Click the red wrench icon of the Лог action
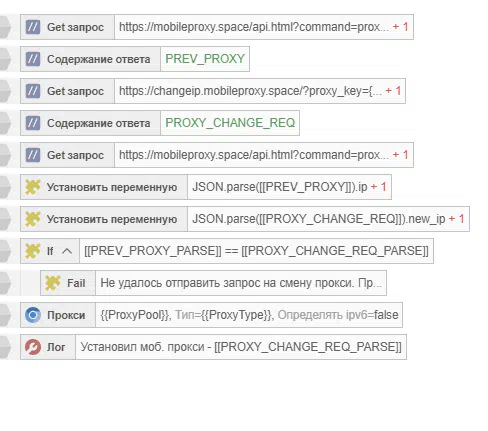This screenshot has height=431, width=488. [x=33, y=347]
